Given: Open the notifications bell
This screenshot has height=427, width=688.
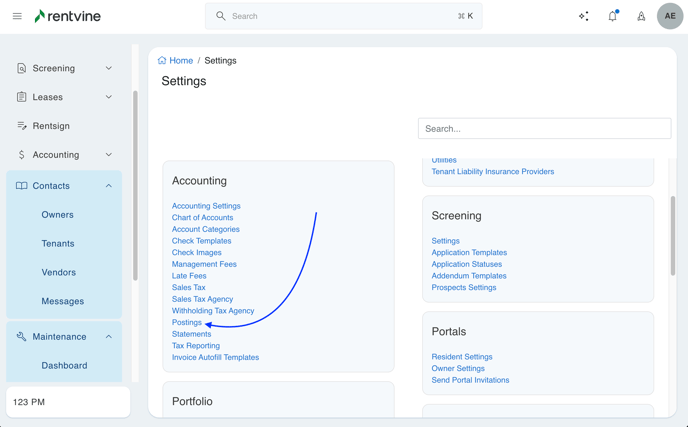Looking at the screenshot, I should [612, 16].
